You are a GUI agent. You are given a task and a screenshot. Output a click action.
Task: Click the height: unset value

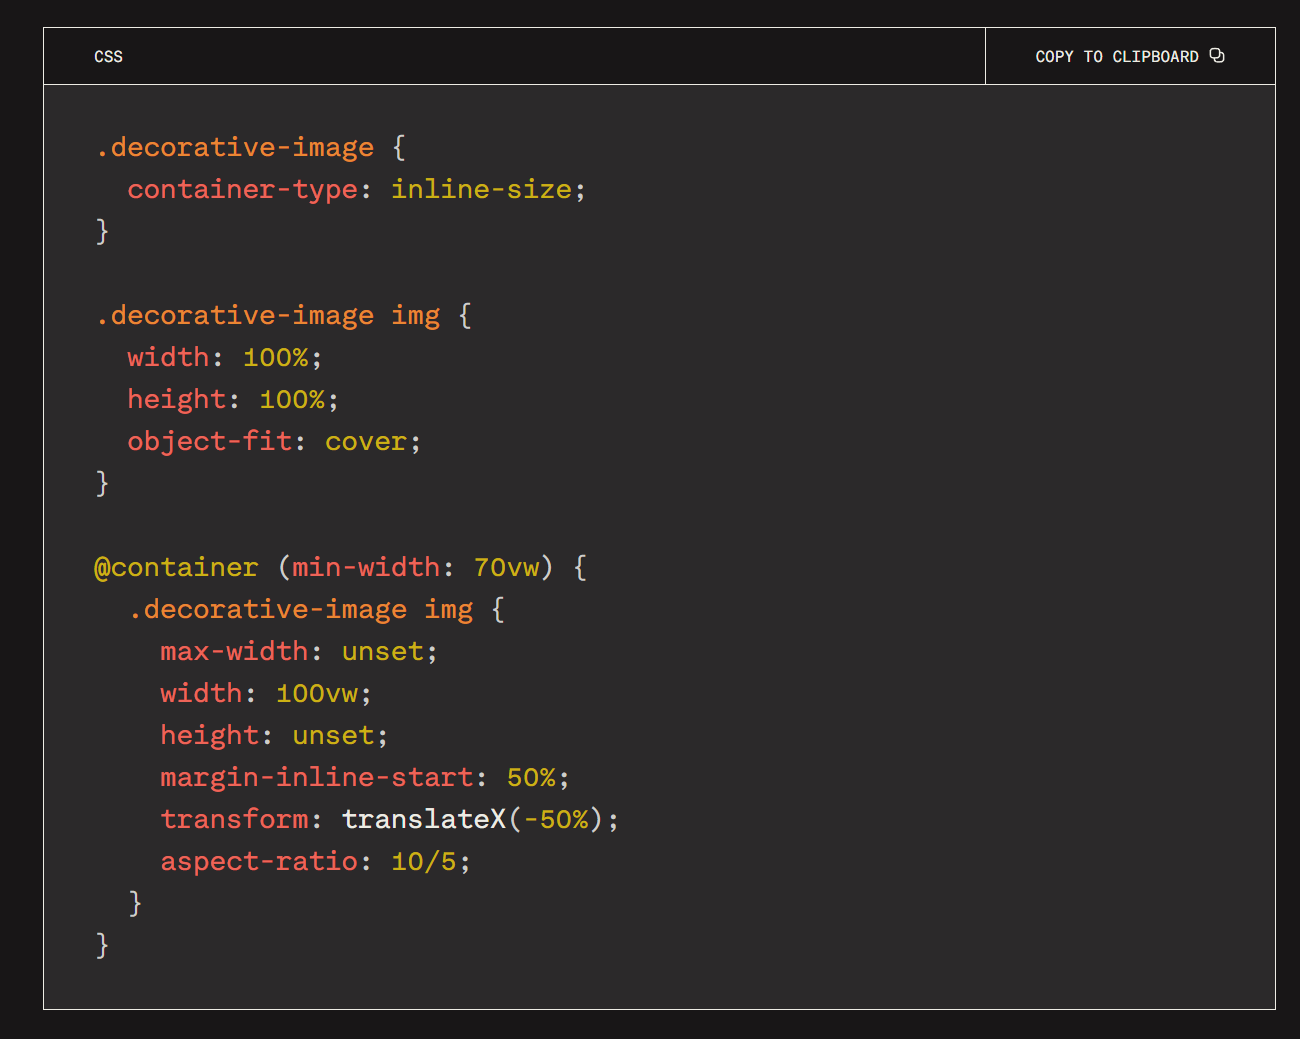coord(333,735)
